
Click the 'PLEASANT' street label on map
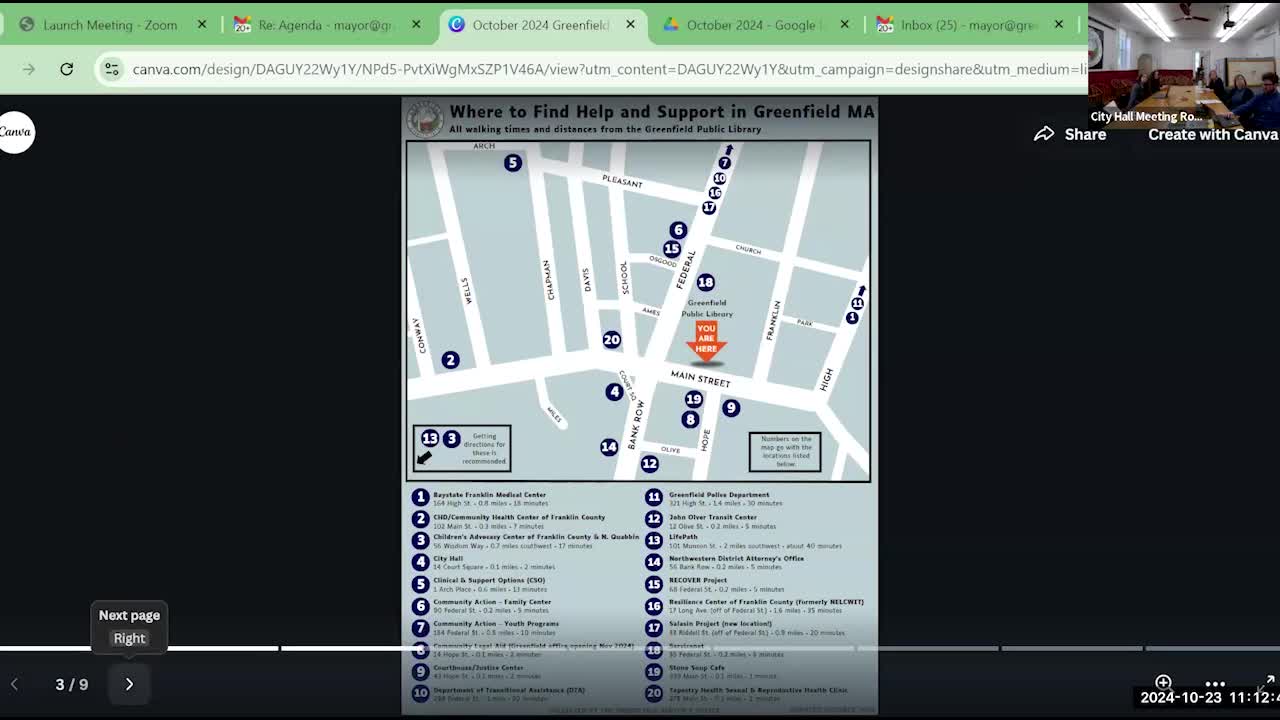click(x=622, y=181)
